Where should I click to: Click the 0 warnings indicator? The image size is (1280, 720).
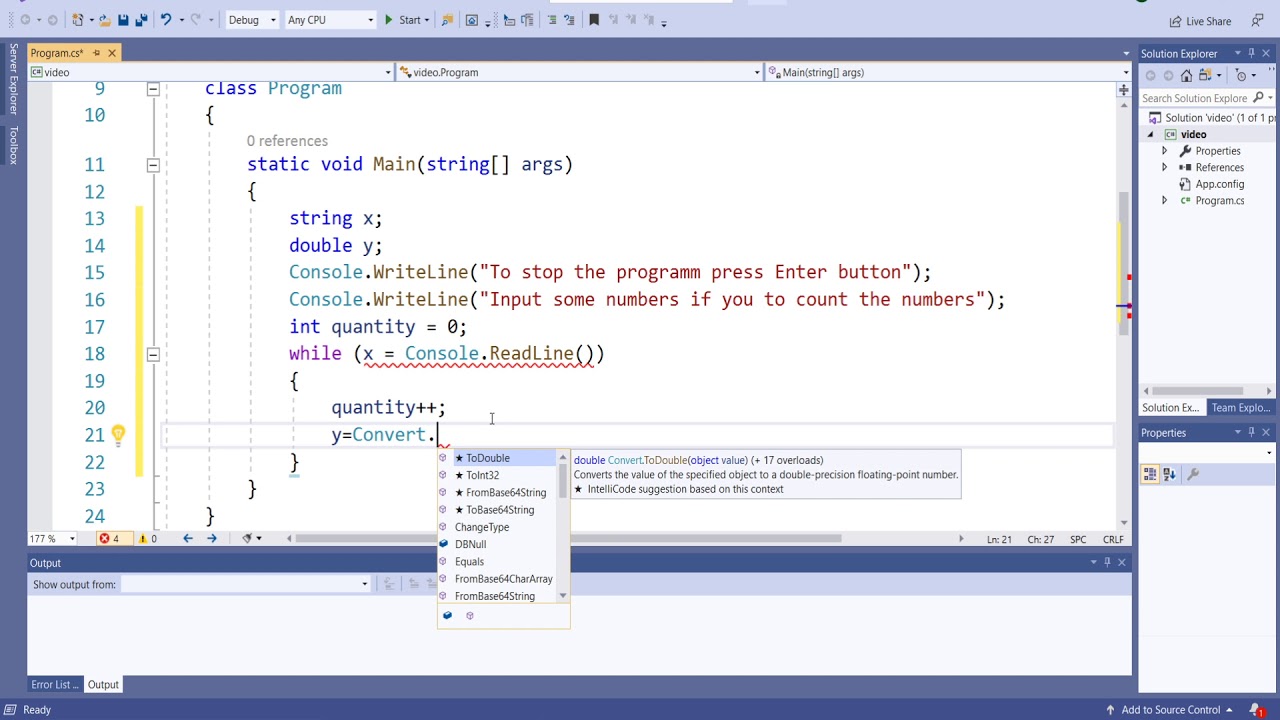click(147, 539)
